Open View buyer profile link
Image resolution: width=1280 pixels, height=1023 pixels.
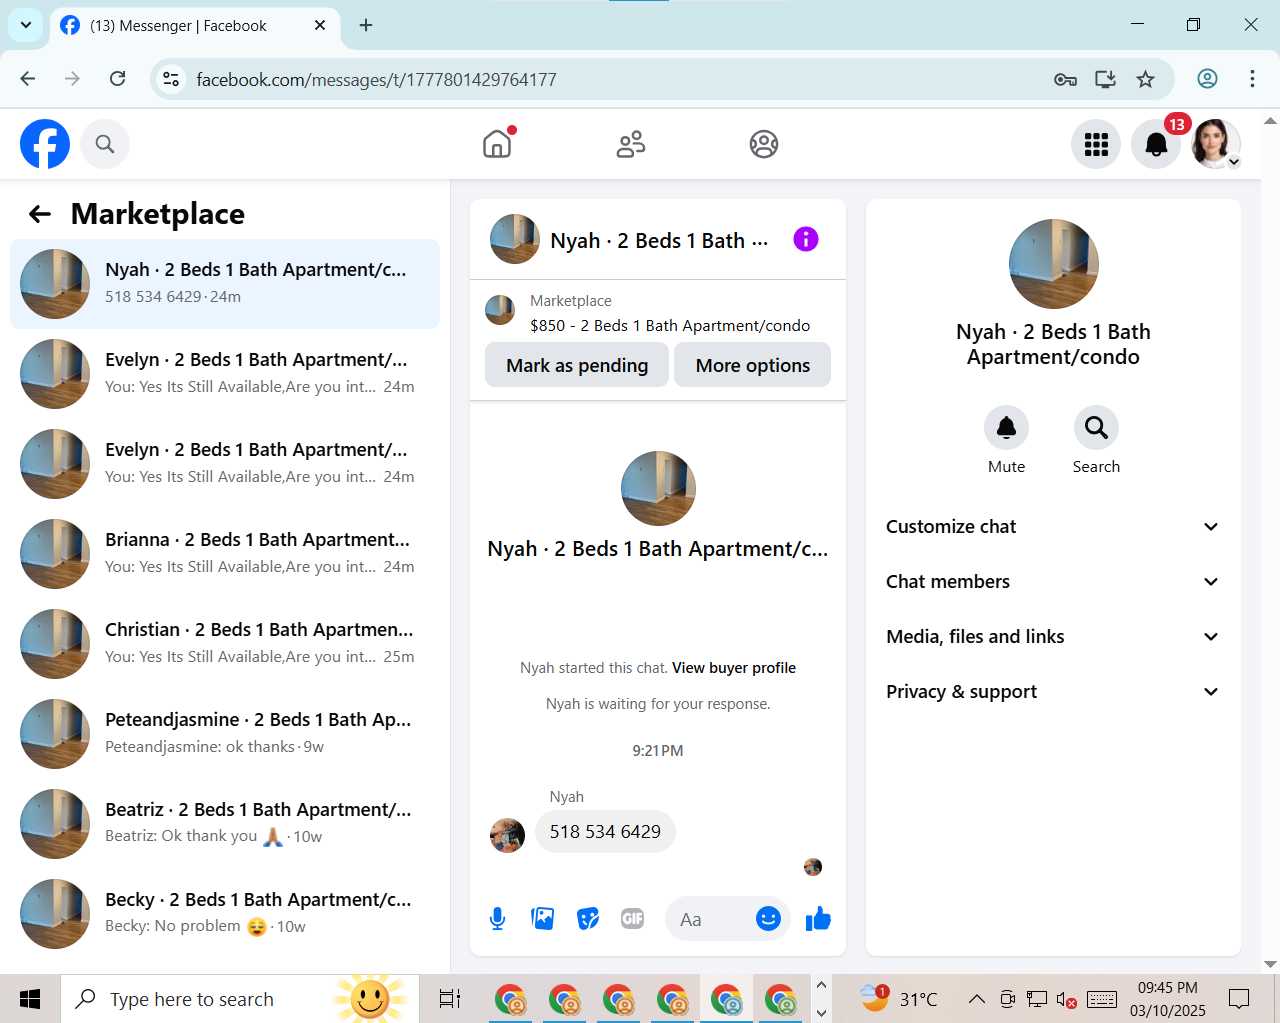coord(734,668)
